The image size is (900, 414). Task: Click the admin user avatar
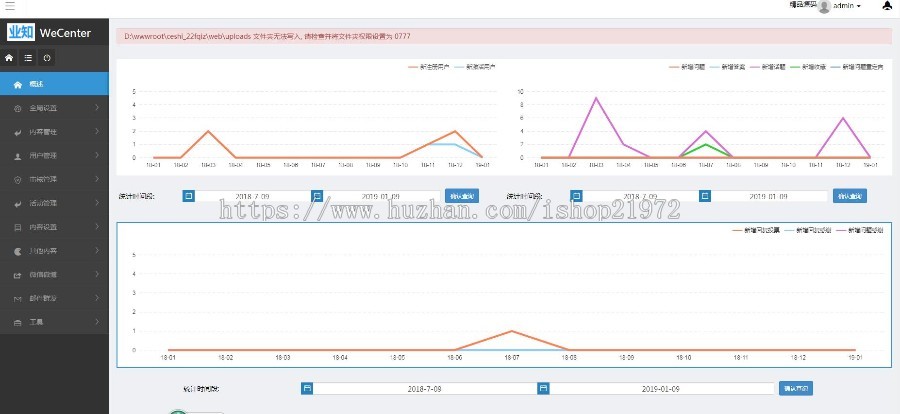(x=824, y=6)
